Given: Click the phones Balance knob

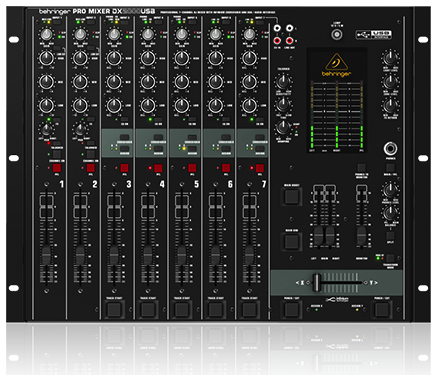Looking at the screenshot, I should click(x=390, y=212).
